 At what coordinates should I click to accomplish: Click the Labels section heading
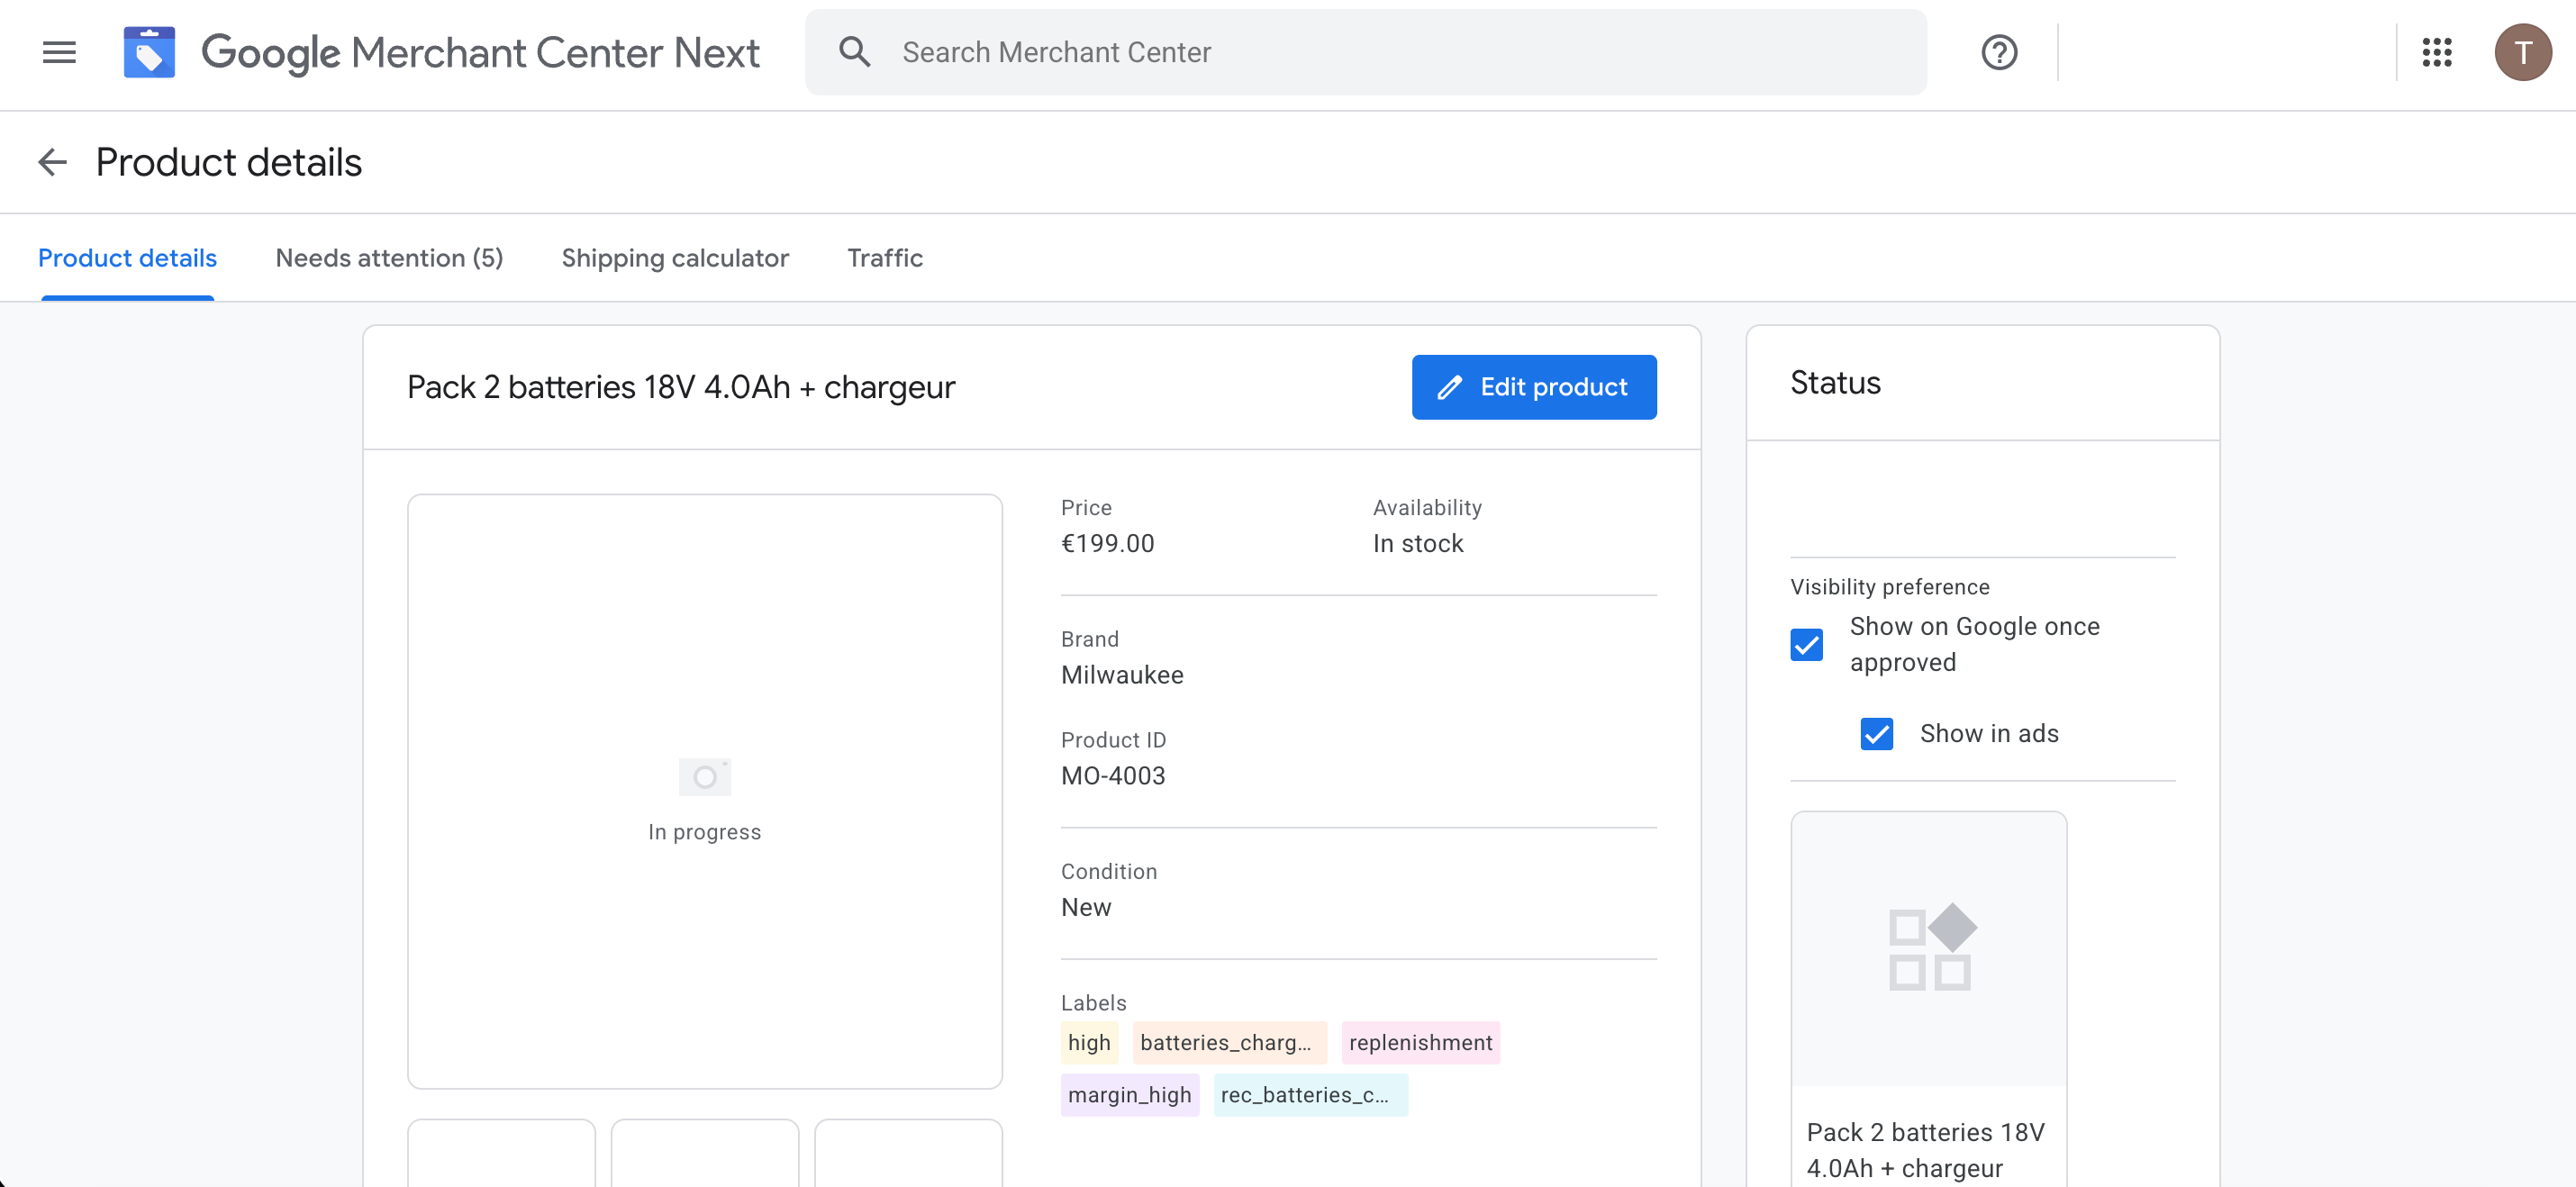click(x=1093, y=1003)
